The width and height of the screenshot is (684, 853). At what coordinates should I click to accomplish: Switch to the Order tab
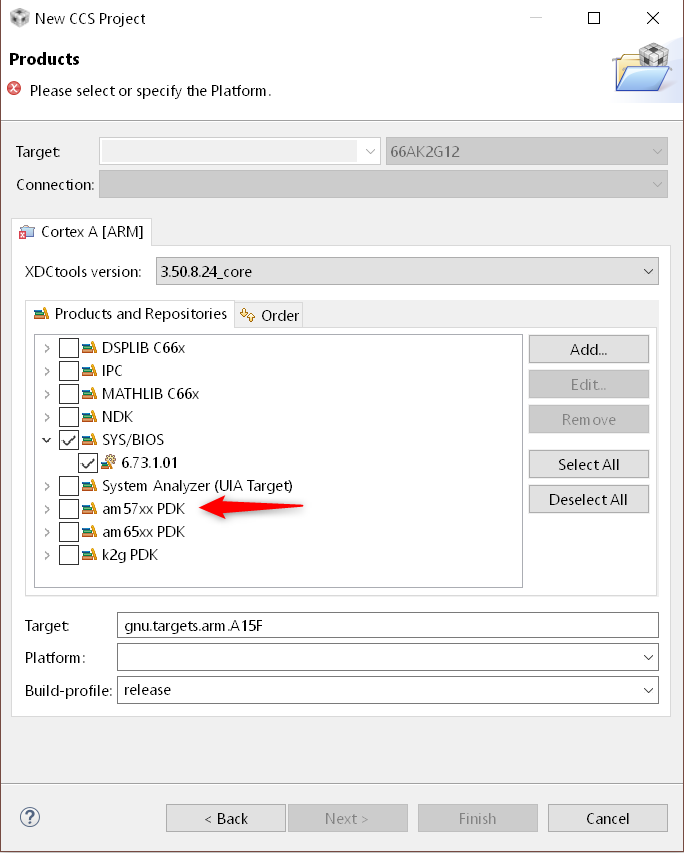tap(269, 316)
